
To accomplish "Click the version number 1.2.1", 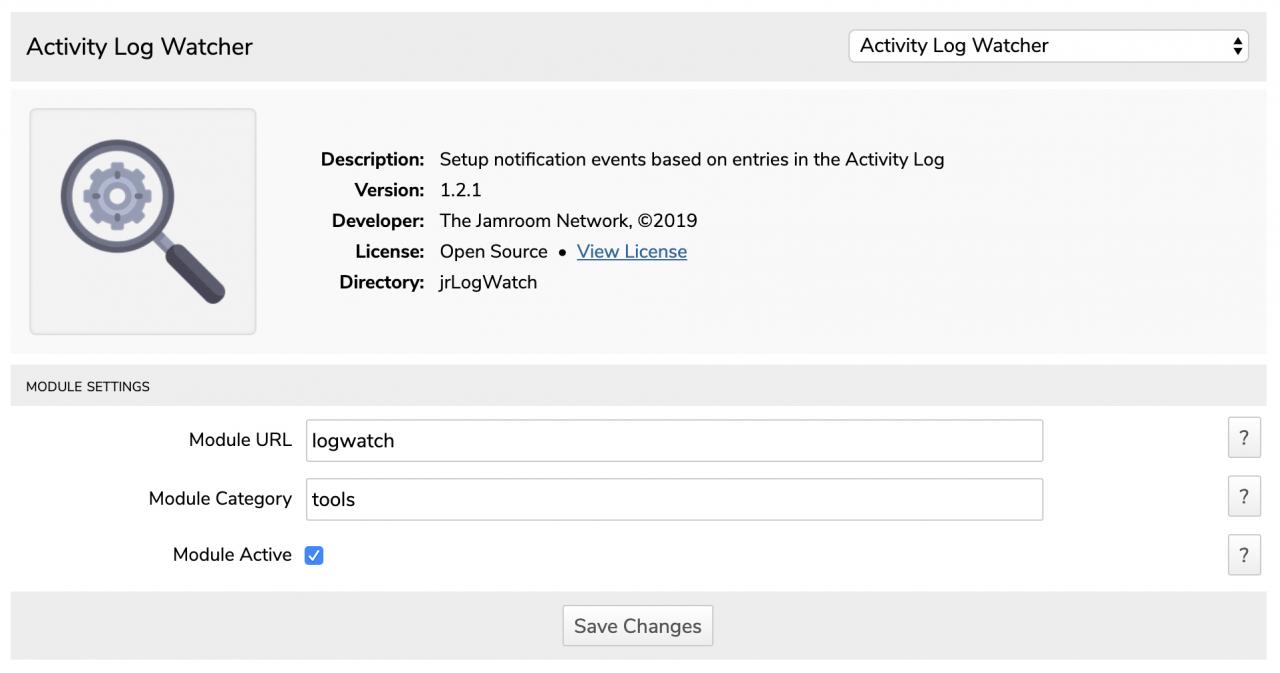I will point(460,190).
